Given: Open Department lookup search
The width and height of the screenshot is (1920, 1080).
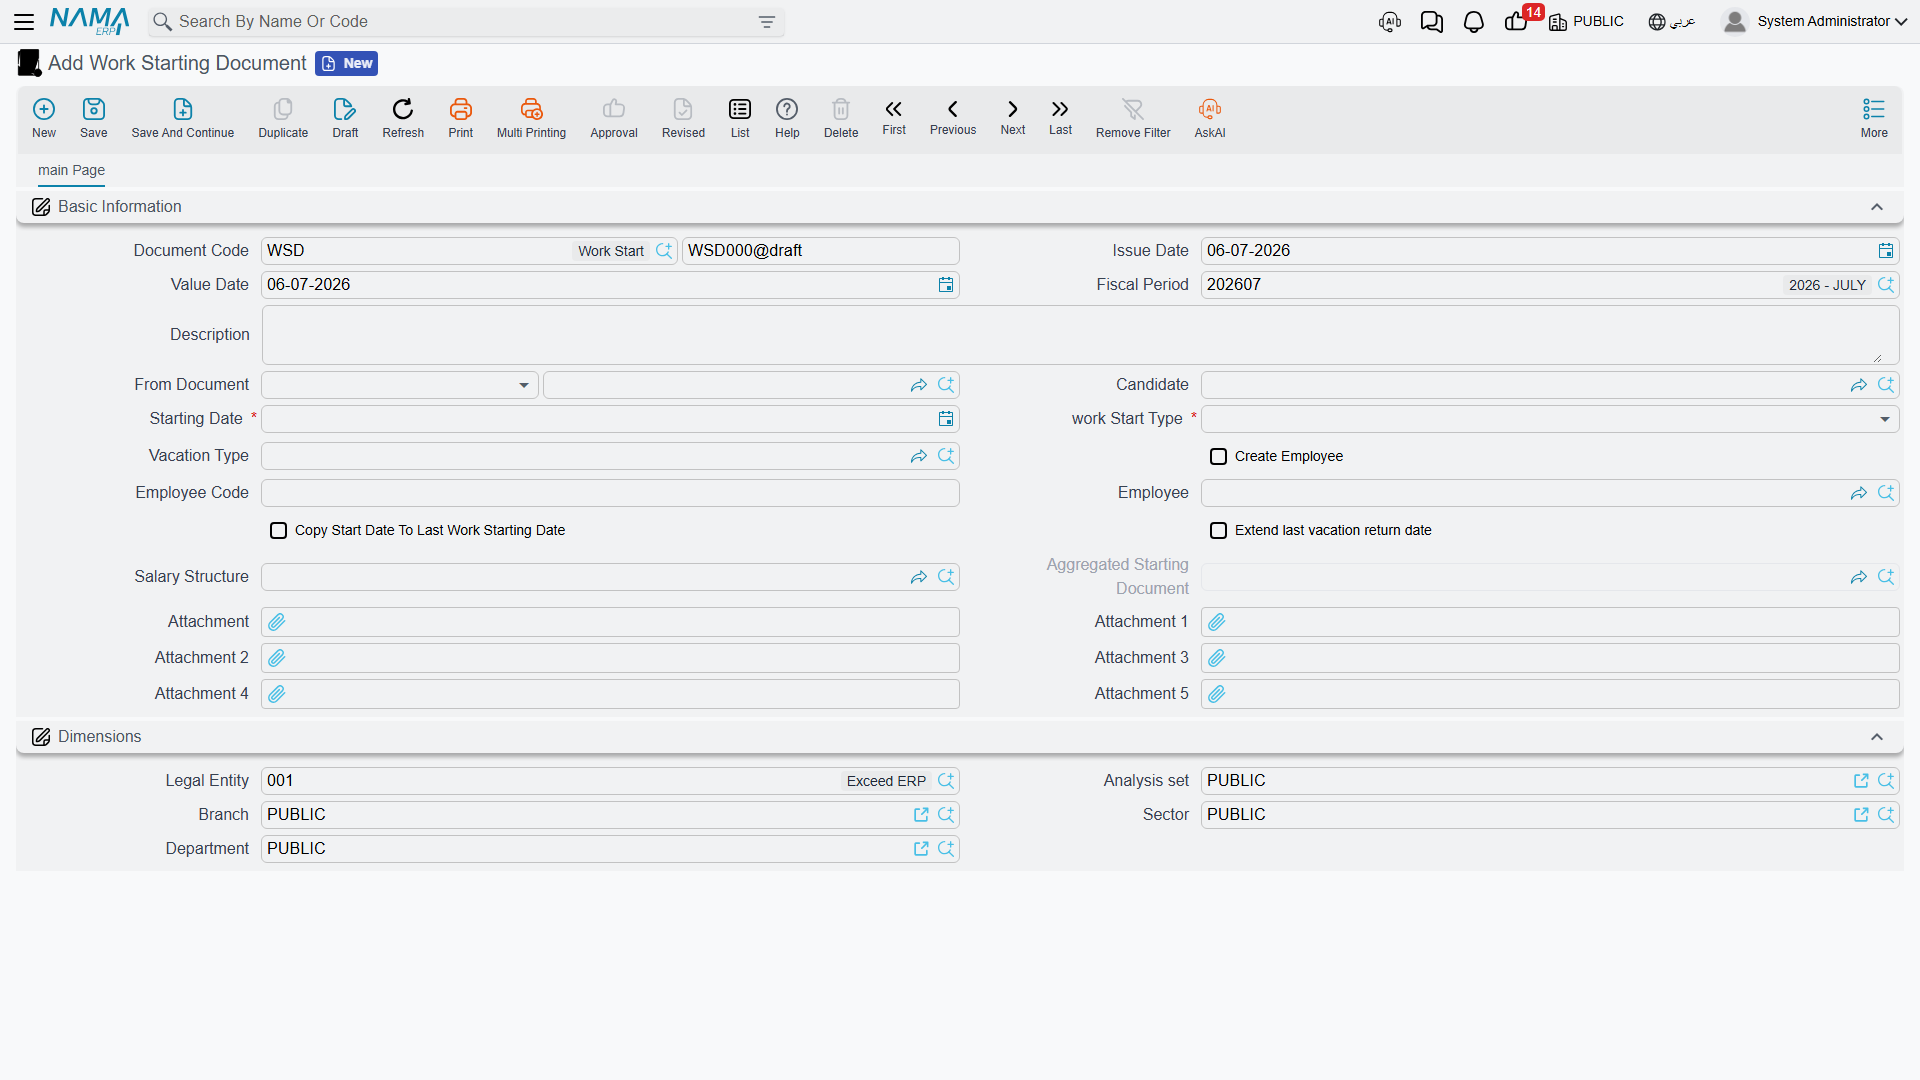Looking at the screenshot, I should (x=946, y=849).
